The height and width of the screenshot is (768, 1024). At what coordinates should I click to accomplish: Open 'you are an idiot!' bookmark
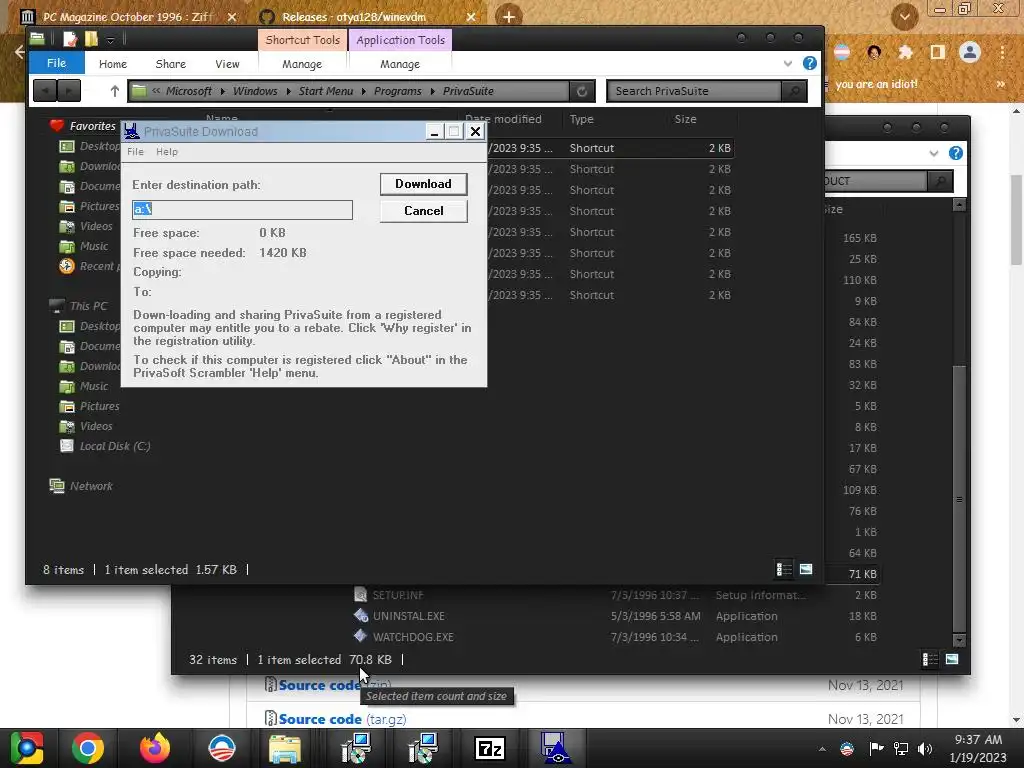coord(876,84)
